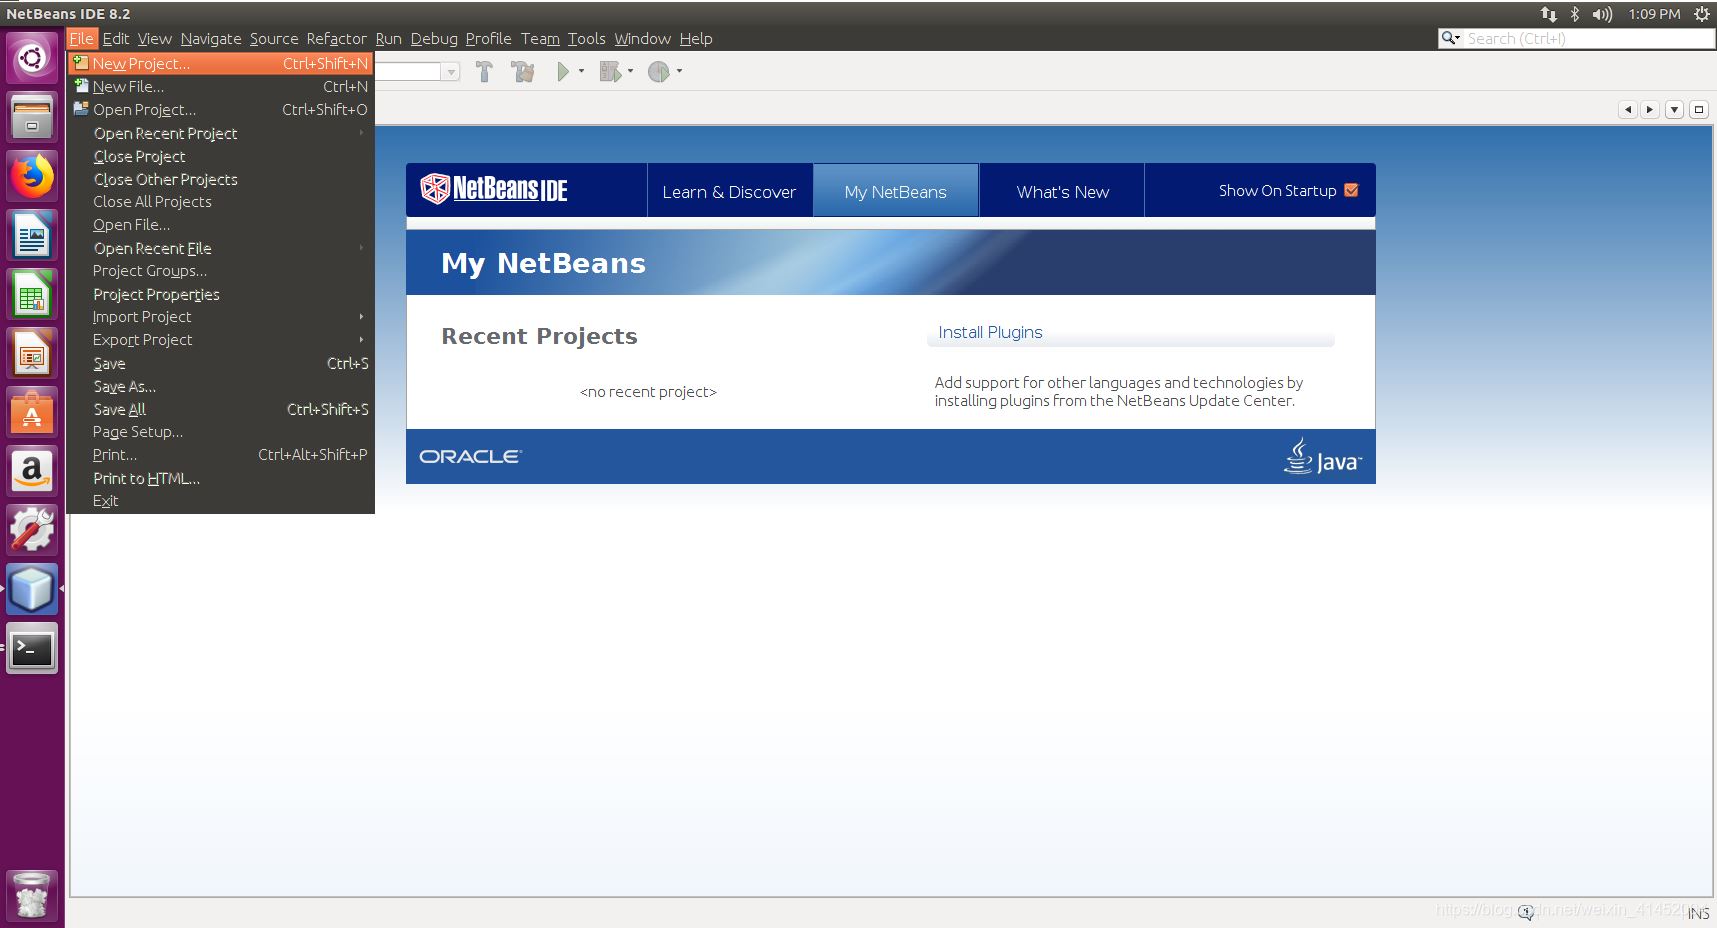Click the Debug Project toolbar icon
The width and height of the screenshot is (1717, 928).
609,72
